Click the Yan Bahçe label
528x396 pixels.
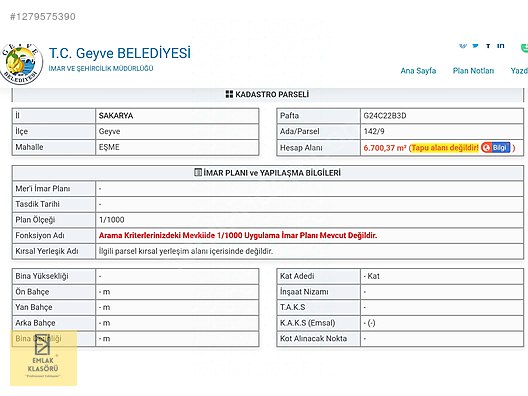34,307
